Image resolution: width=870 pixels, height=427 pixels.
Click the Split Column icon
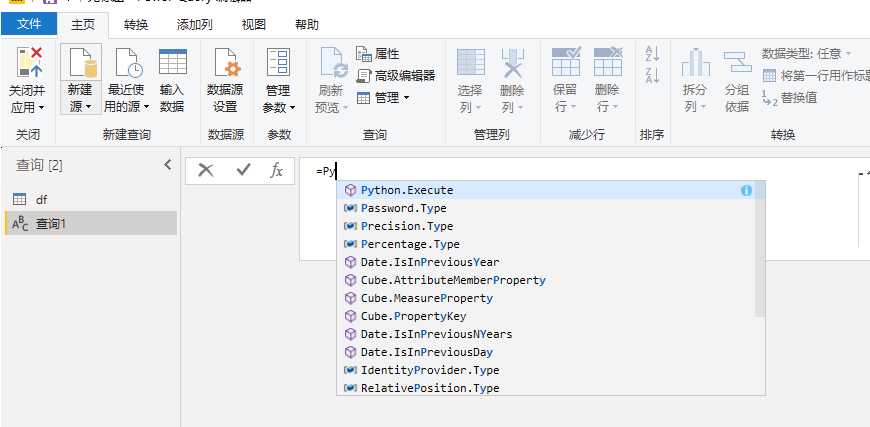pos(696,63)
